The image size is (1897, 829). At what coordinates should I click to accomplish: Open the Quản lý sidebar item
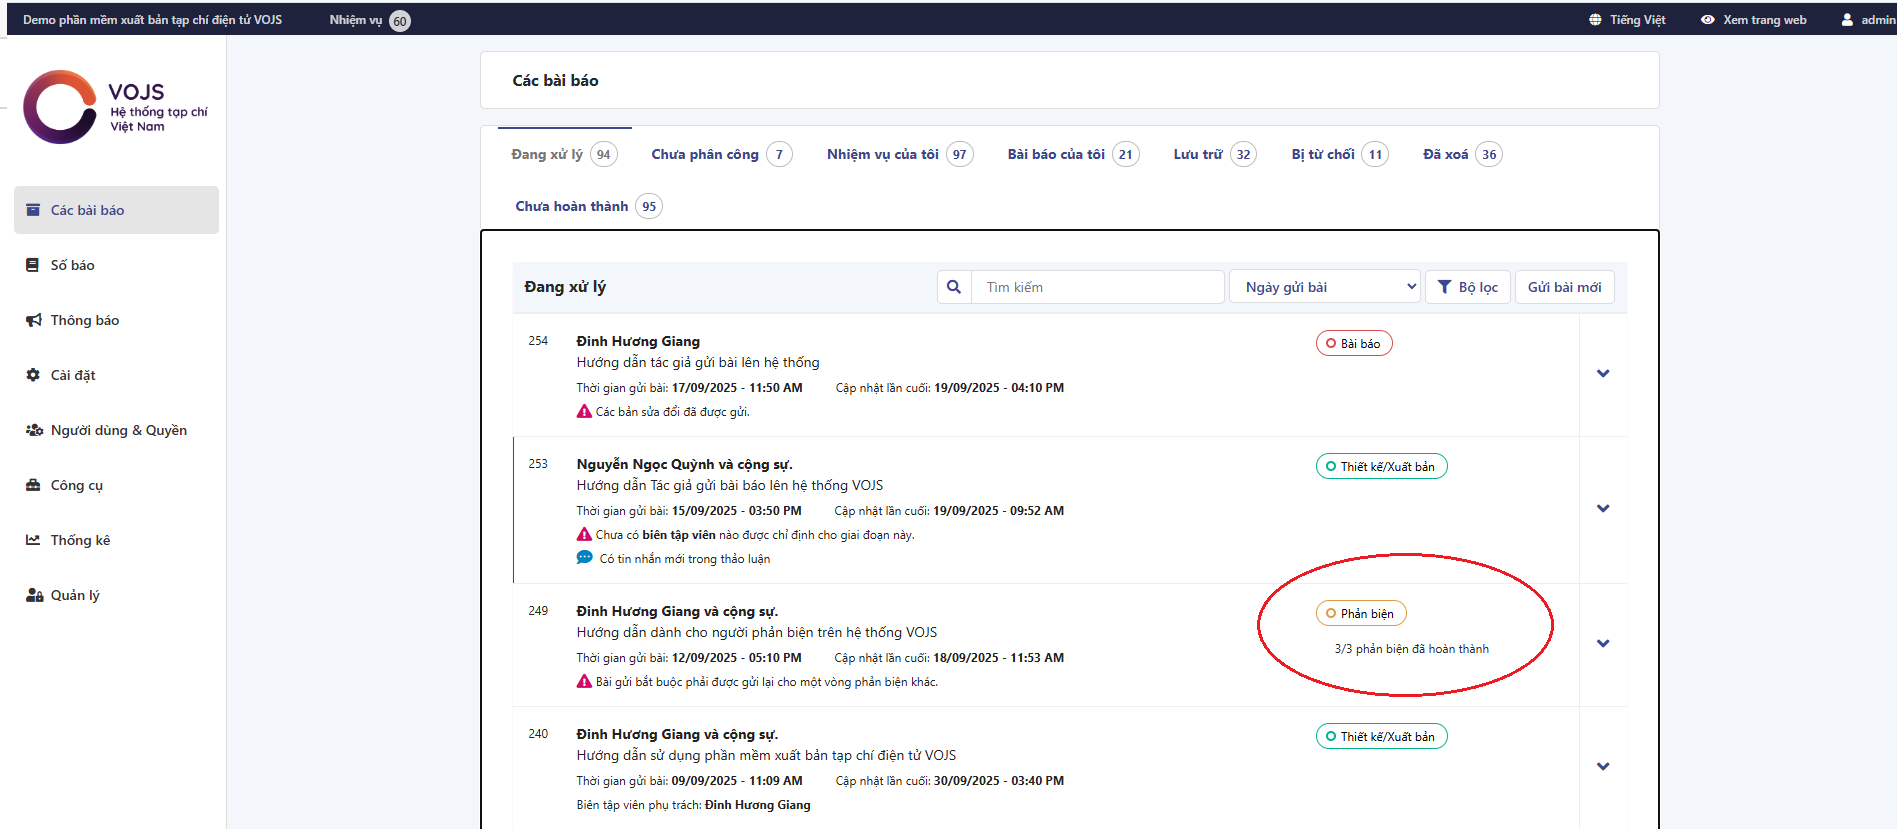click(74, 595)
